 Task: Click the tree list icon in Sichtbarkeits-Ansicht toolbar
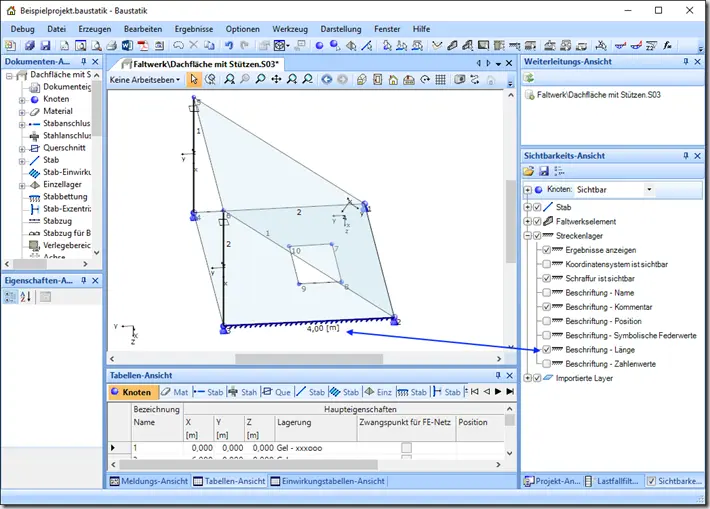click(x=560, y=171)
